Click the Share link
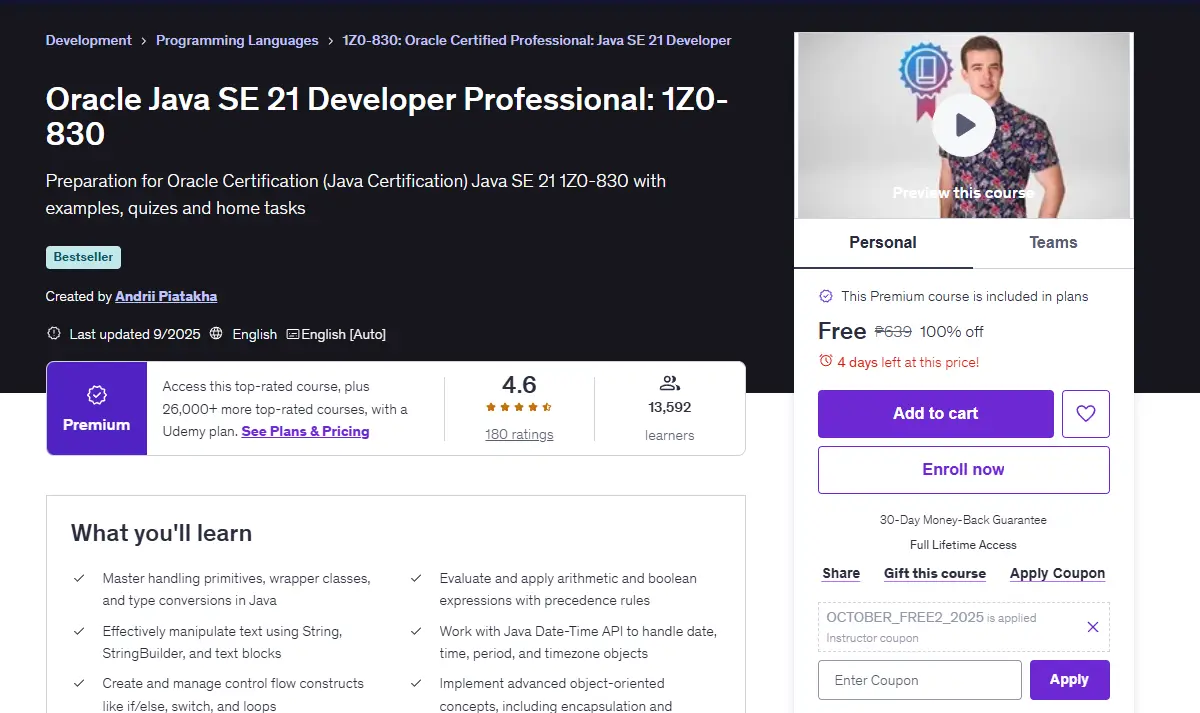1200x713 pixels. pos(841,573)
